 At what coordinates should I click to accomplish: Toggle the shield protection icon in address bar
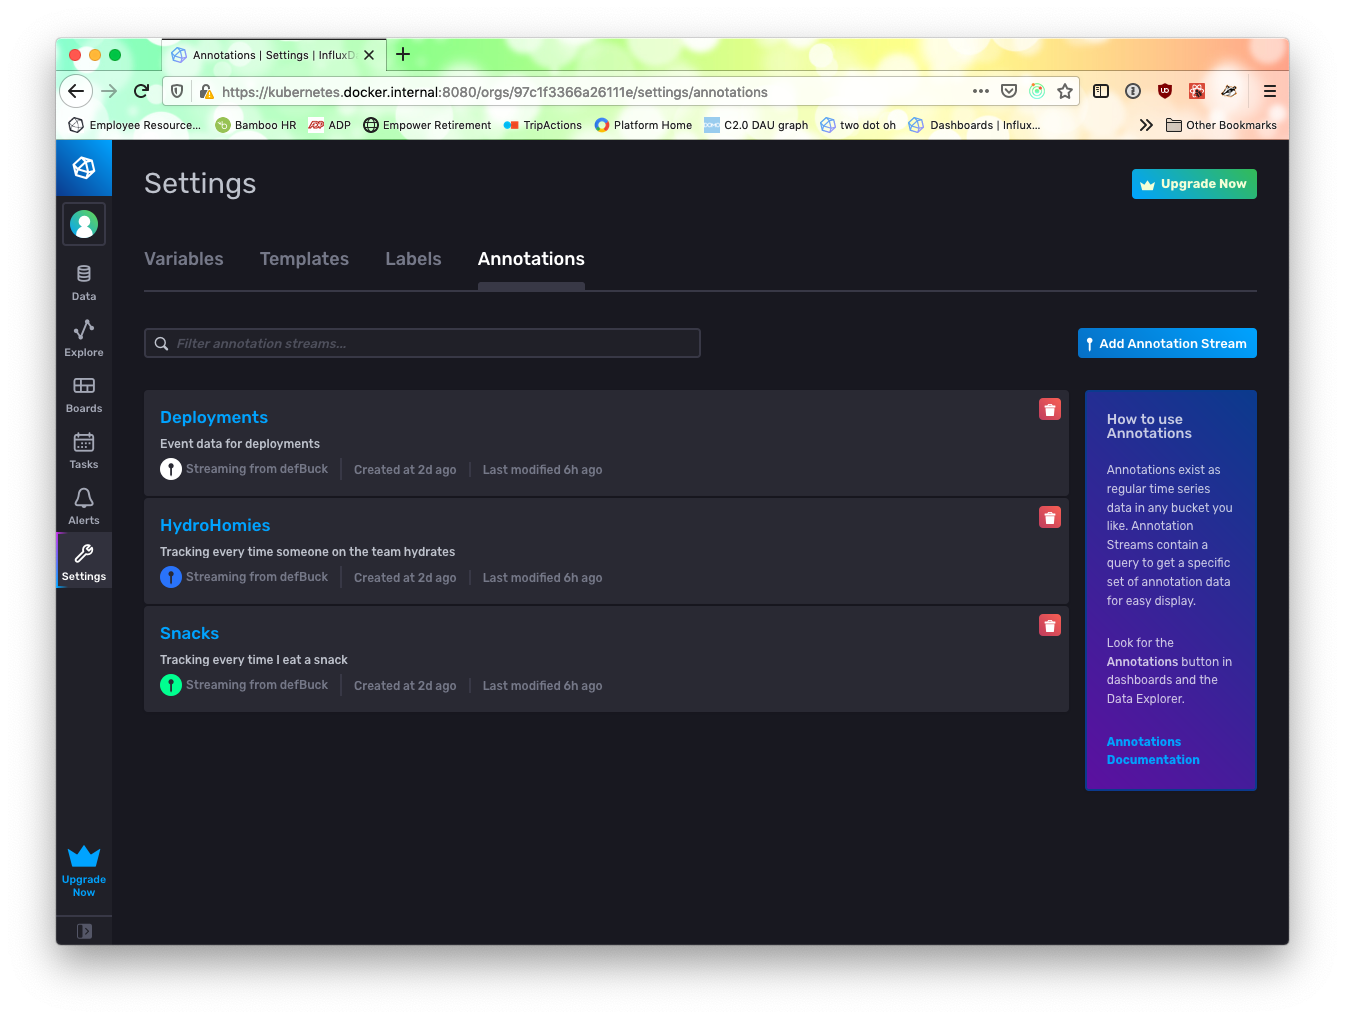tap(177, 91)
